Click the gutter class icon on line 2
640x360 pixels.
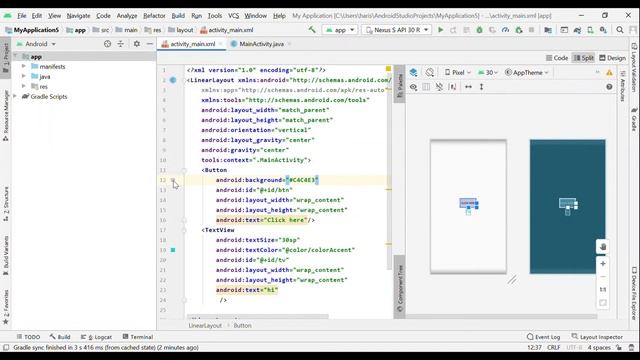click(x=173, y=80)
